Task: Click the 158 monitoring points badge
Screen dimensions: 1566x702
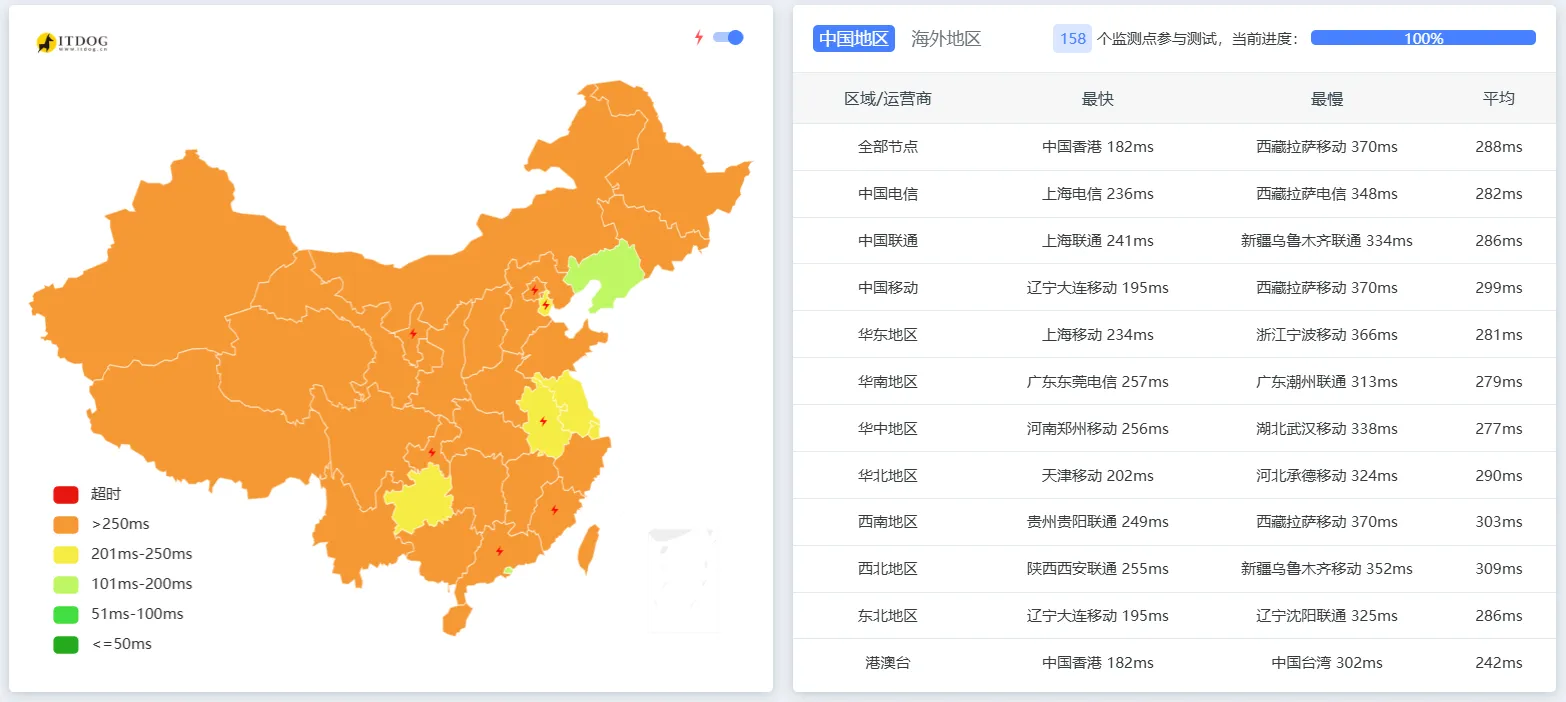Action: point(1071,38)
